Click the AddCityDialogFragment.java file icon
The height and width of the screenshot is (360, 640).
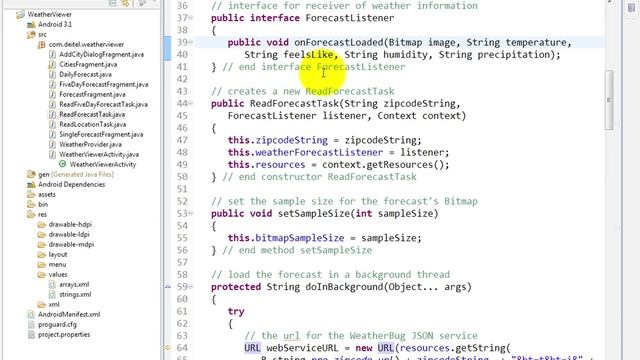[x=52, y=54]
